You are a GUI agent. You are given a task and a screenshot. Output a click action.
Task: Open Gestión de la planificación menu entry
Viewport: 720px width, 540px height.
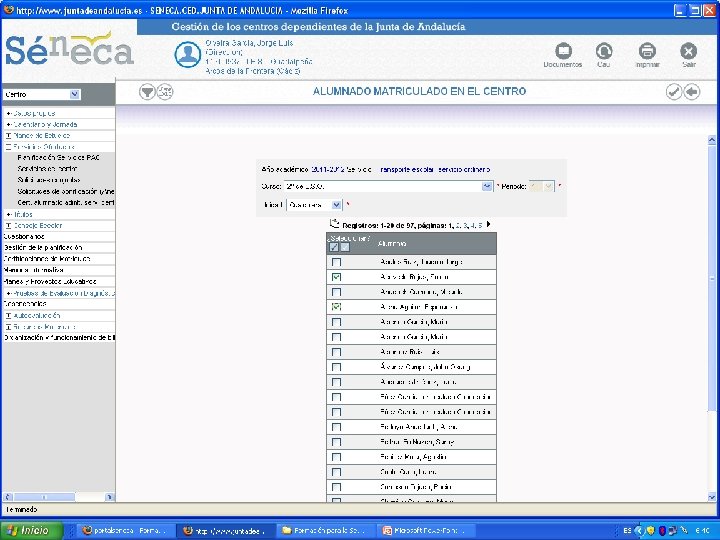click(x=43, y=248)
